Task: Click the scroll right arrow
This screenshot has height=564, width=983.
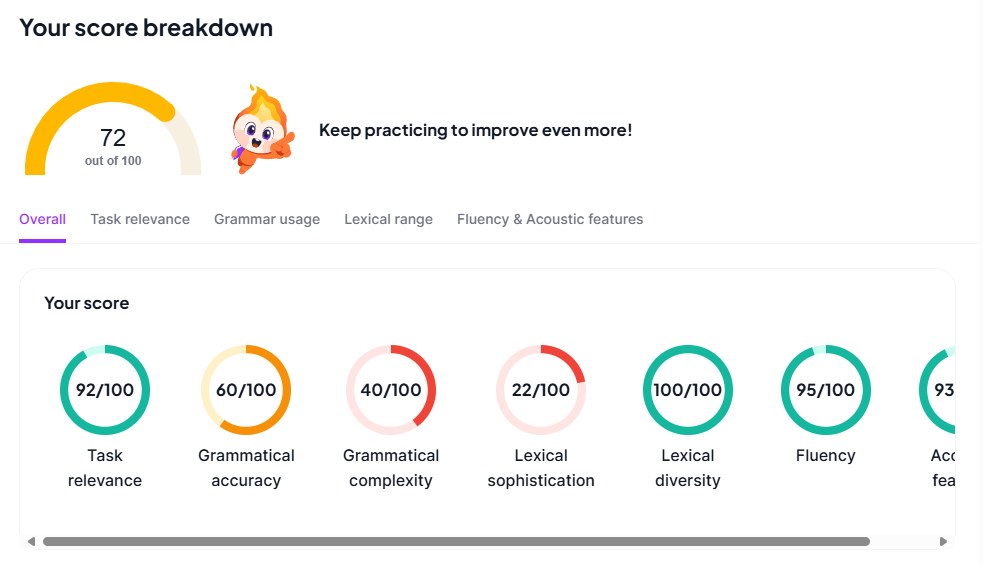Action: coord(943,542)
